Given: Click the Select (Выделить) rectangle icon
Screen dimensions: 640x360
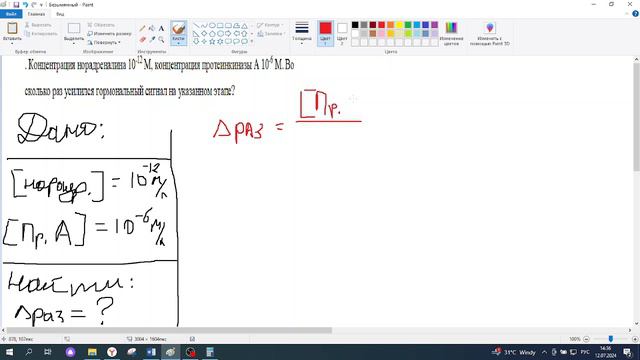Looking at the screenshot, I should click(x=74, y=28).
